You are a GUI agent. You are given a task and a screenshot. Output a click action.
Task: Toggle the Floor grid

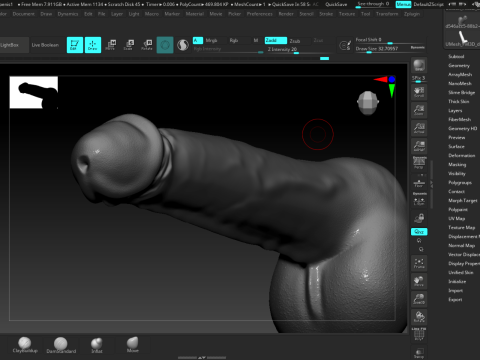[419, 183]
